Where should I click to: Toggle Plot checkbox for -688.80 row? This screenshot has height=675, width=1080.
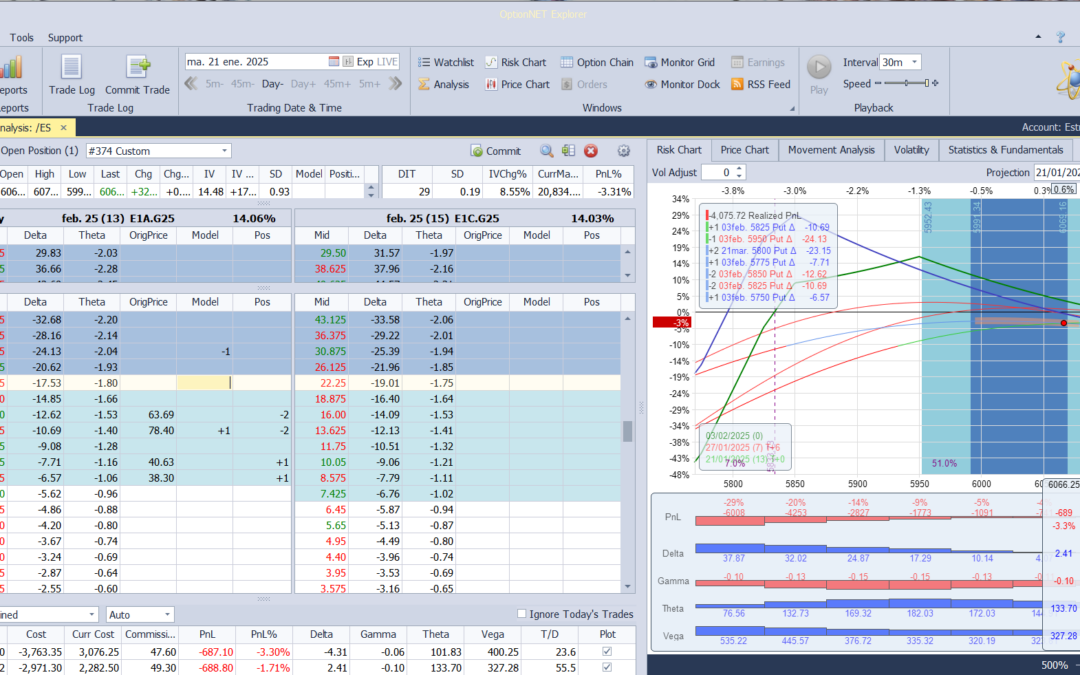606,667
